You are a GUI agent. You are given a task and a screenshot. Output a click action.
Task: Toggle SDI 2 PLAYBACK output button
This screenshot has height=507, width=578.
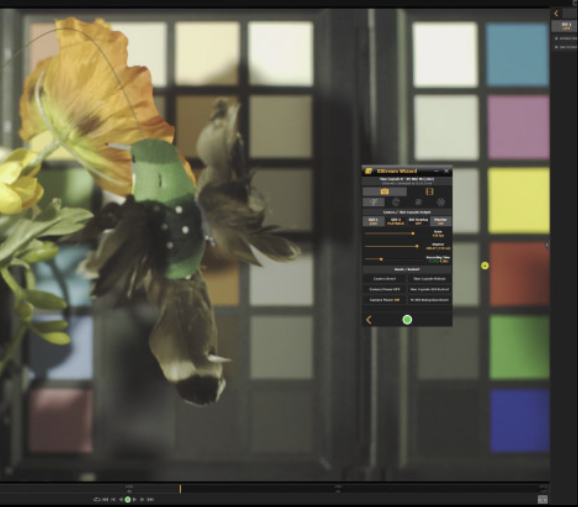coord(396,221)
